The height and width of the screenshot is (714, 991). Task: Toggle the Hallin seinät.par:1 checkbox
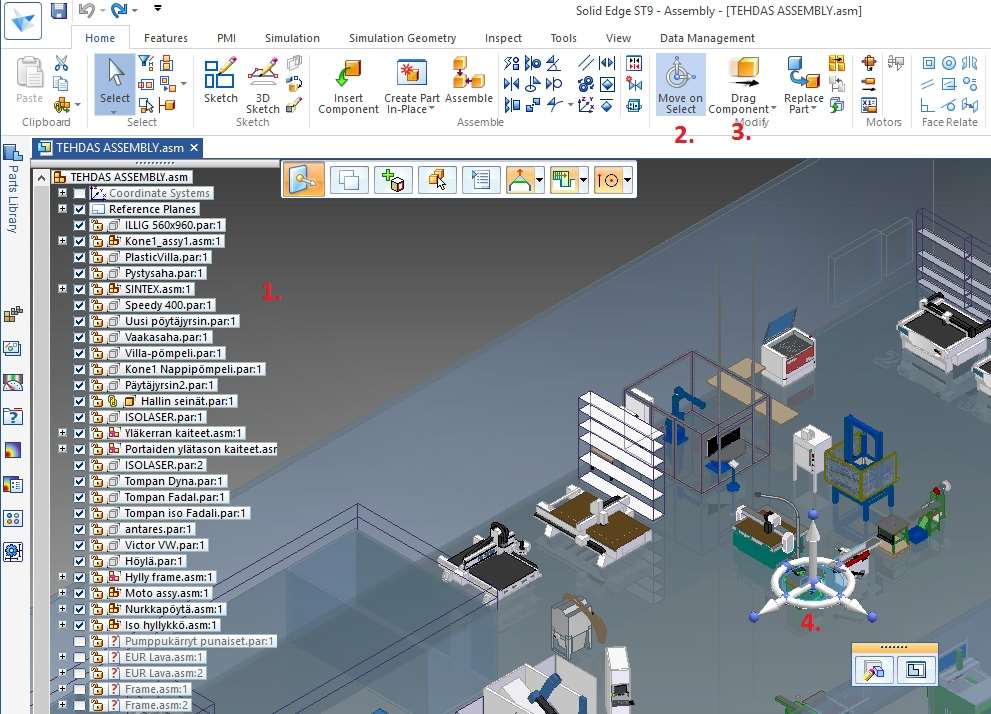point(79,401)
